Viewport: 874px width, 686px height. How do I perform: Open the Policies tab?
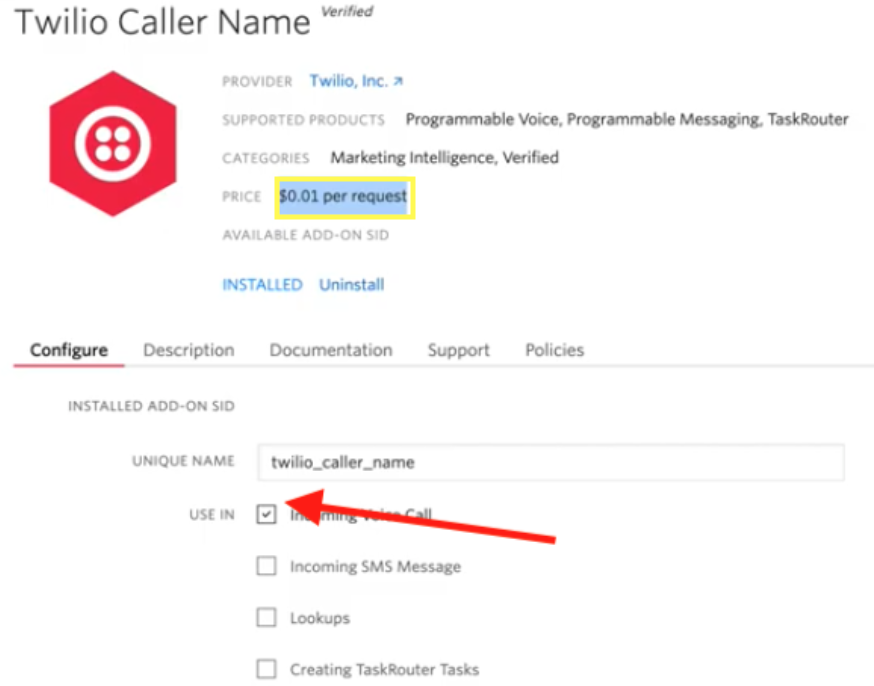555,350
